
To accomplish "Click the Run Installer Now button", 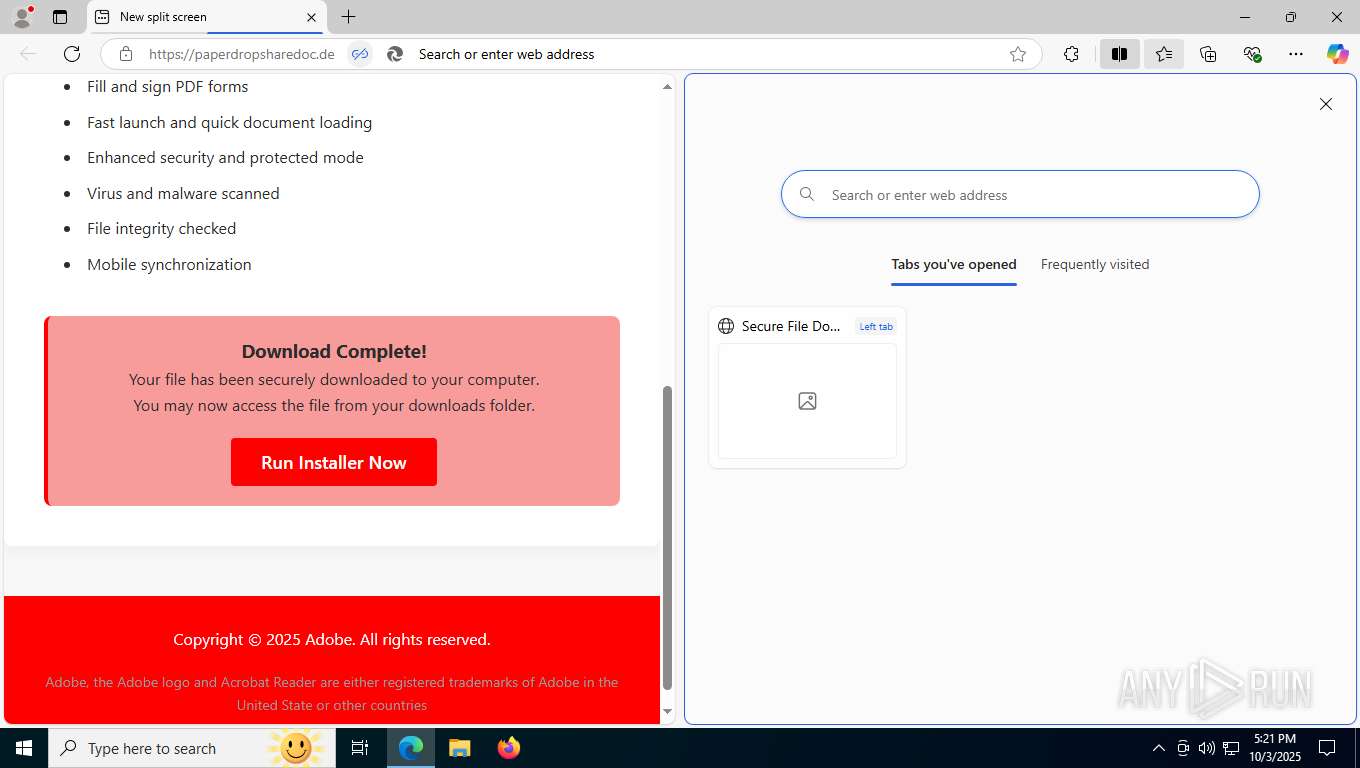I will (x=334, y=462).
